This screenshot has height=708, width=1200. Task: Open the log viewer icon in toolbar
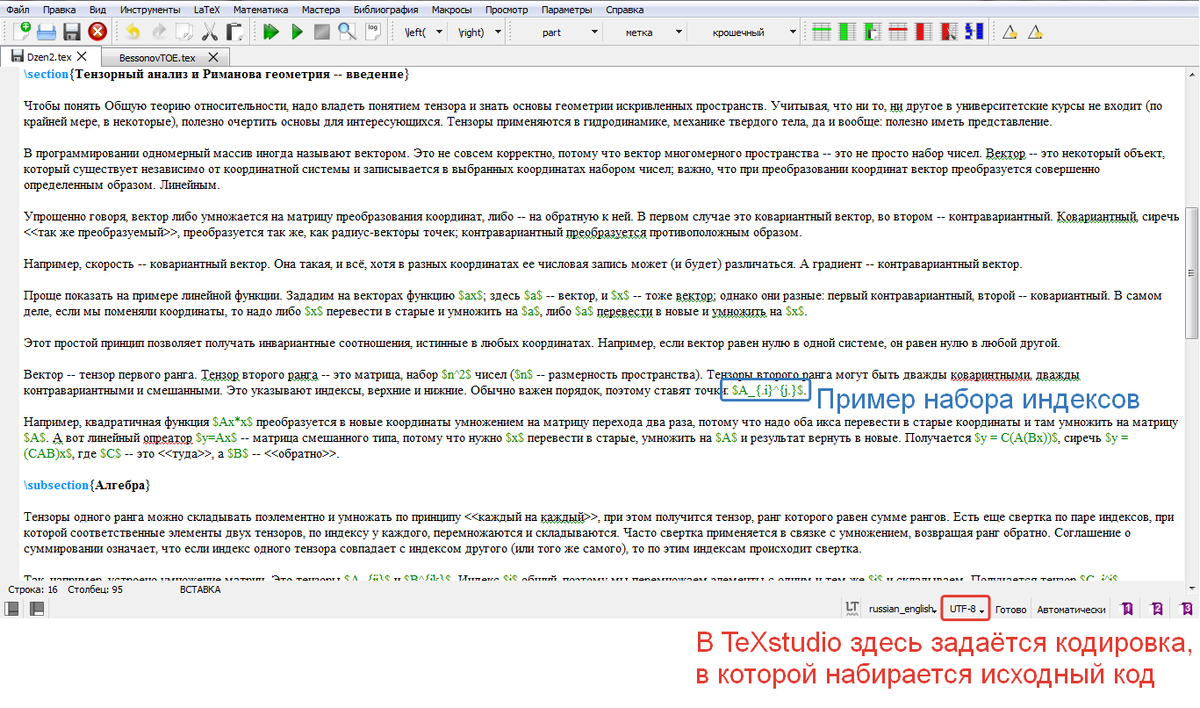coord(372,31)
